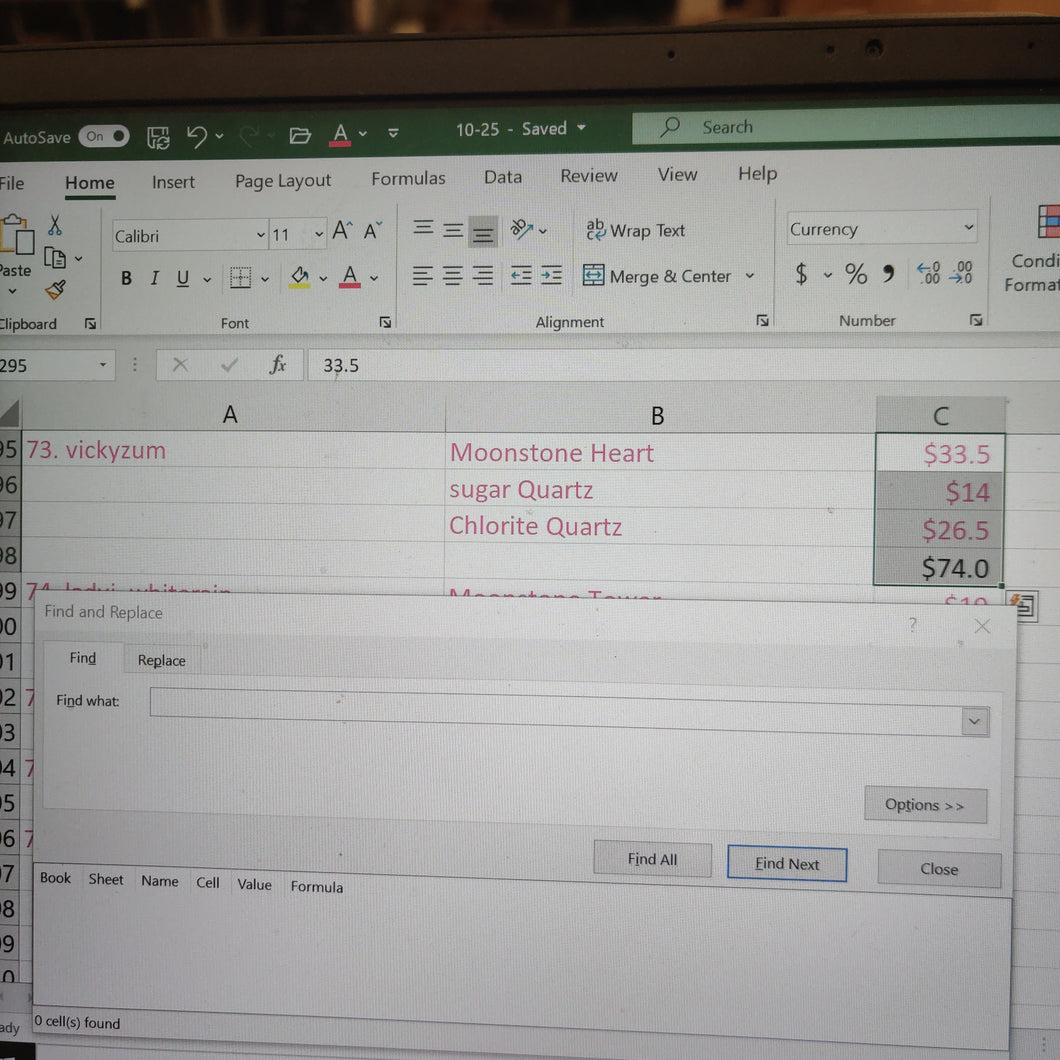Click the formula bar showing 33.5
Image resolution: width=1060 pixels, height=1060 pixels.
[683, 366]
